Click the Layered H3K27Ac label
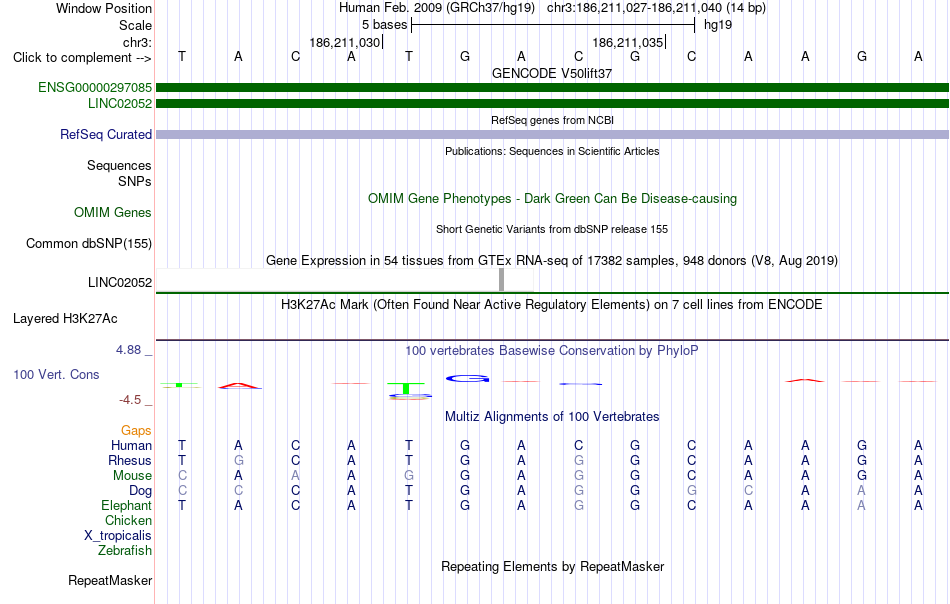 65,319
